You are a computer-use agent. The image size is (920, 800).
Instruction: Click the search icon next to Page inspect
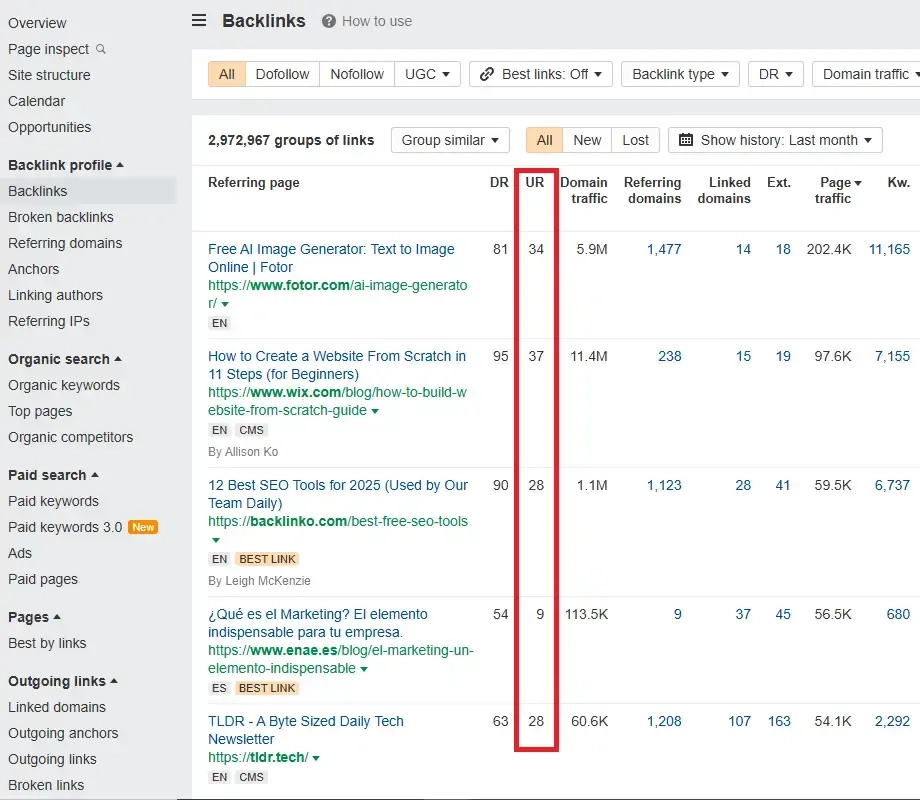click(100, 49)
